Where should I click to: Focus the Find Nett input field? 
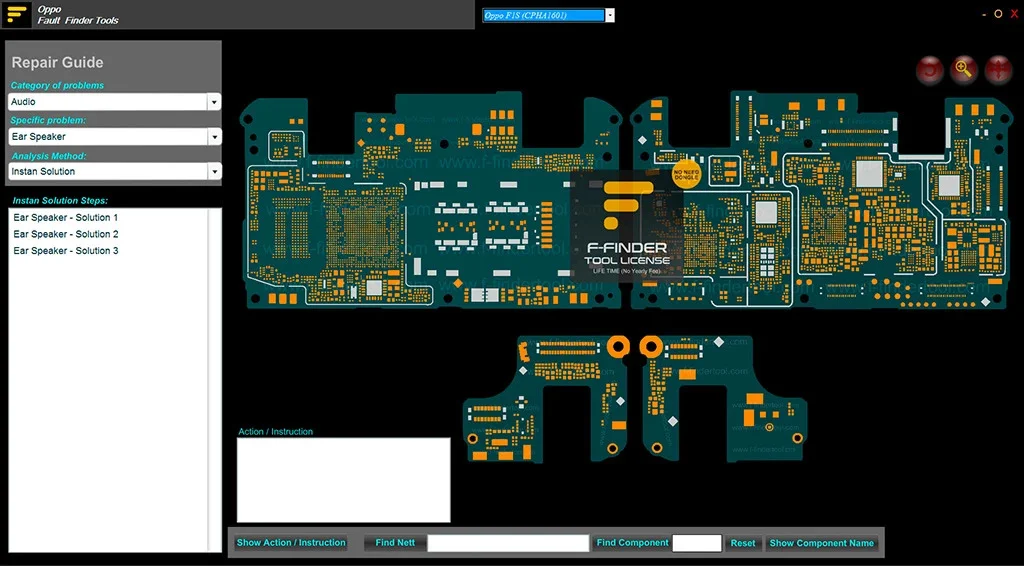(x=508, y=543)
